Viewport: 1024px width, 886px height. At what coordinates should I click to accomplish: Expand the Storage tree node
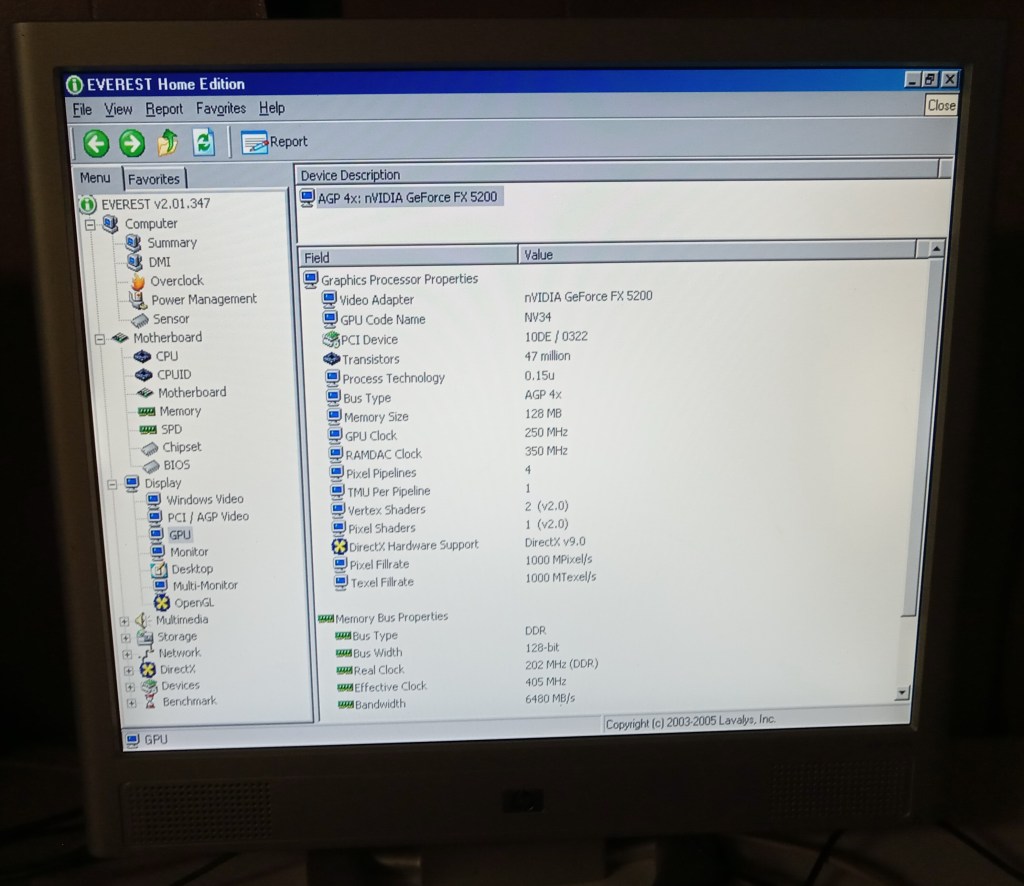click(126, 637)
